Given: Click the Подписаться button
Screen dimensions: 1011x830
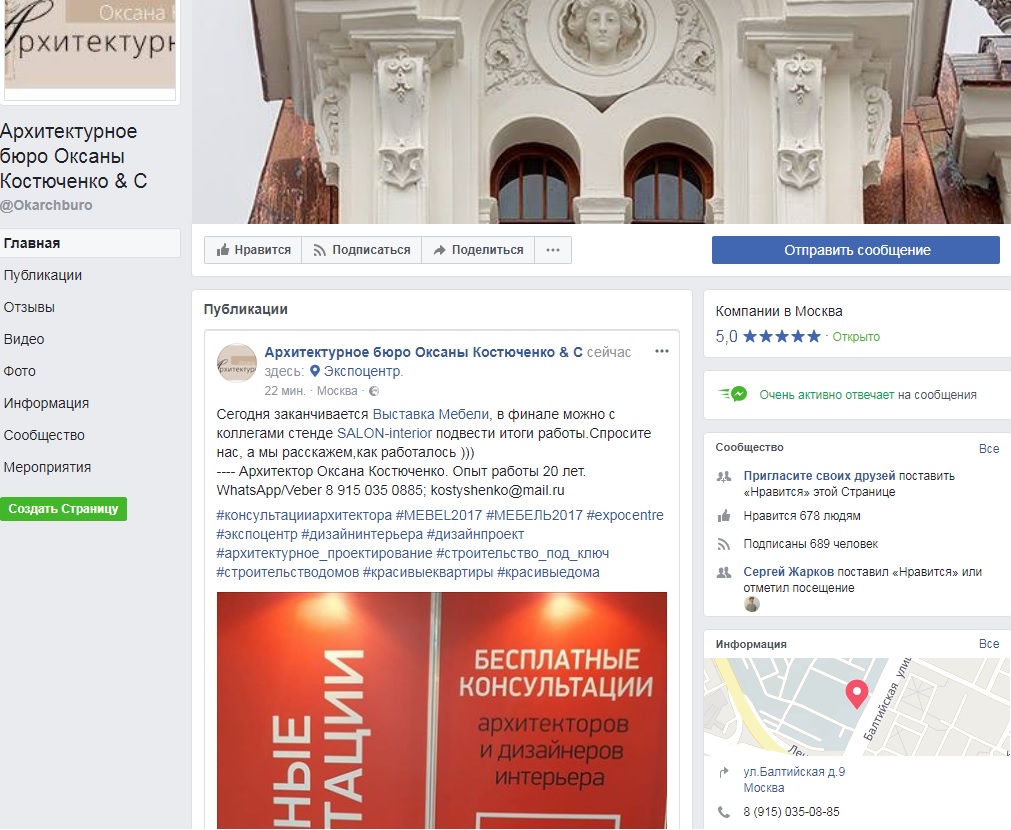Looking at the screenshot, I should 362,250.
